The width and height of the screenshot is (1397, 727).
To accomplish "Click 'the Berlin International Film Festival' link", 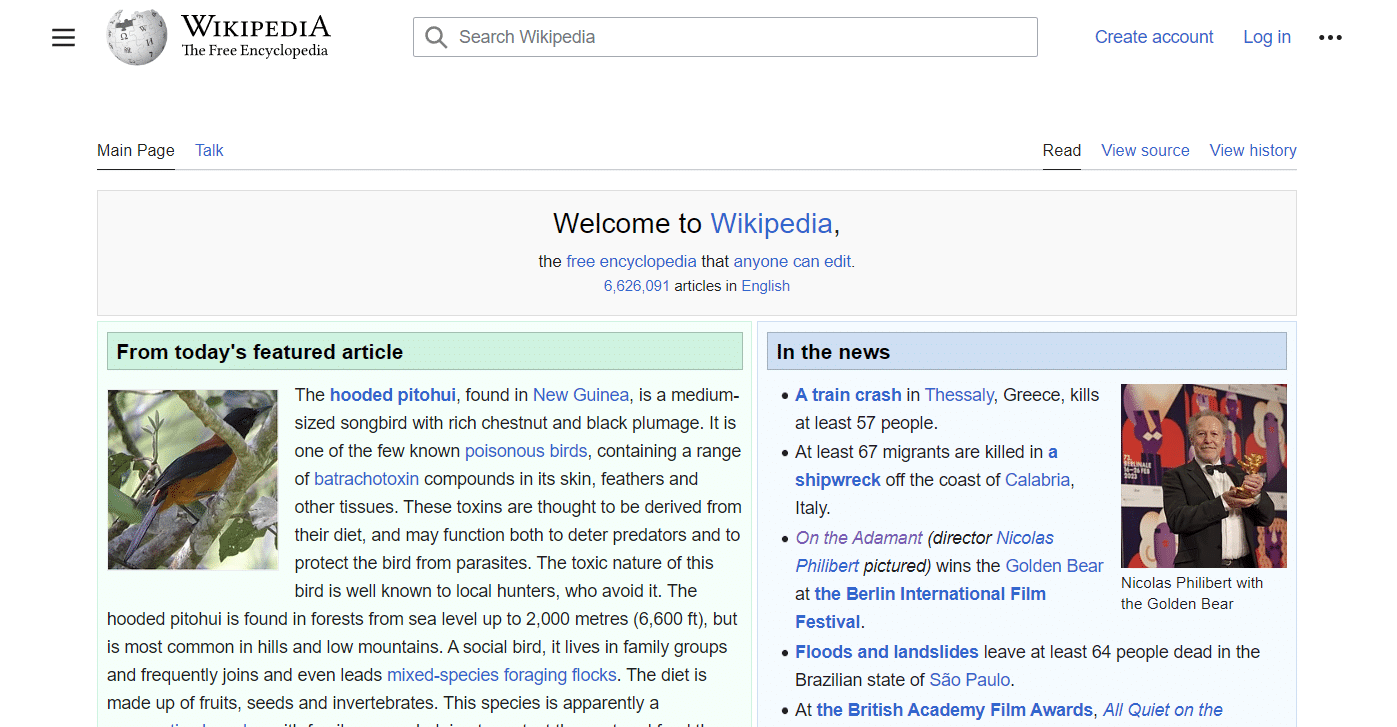I will click(920, 608).
